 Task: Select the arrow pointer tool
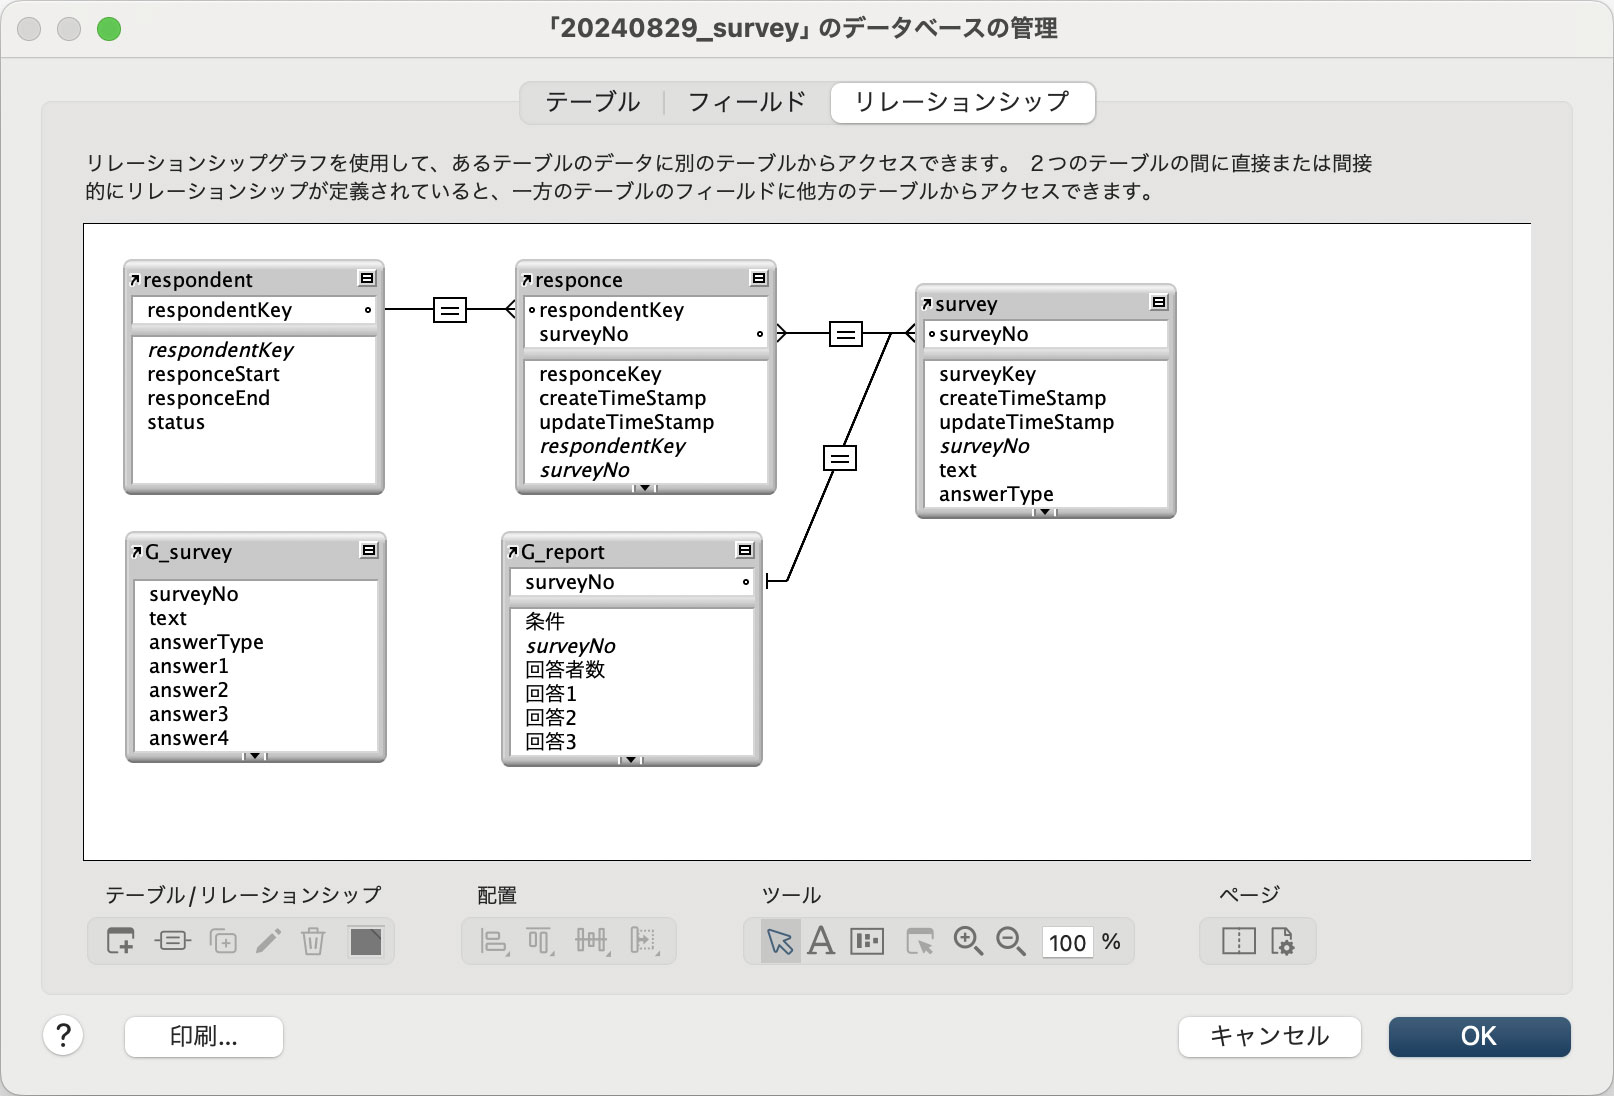[x=780, y=941]
